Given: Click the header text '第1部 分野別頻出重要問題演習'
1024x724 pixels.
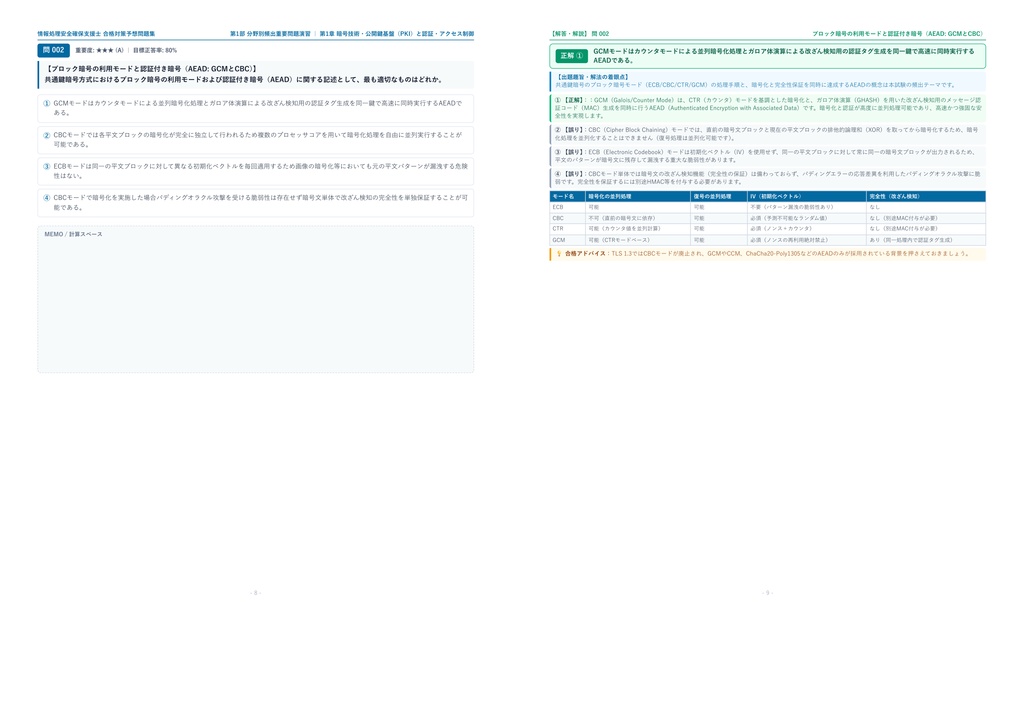Looking at the screenshot, I should [x=270, y=33].
